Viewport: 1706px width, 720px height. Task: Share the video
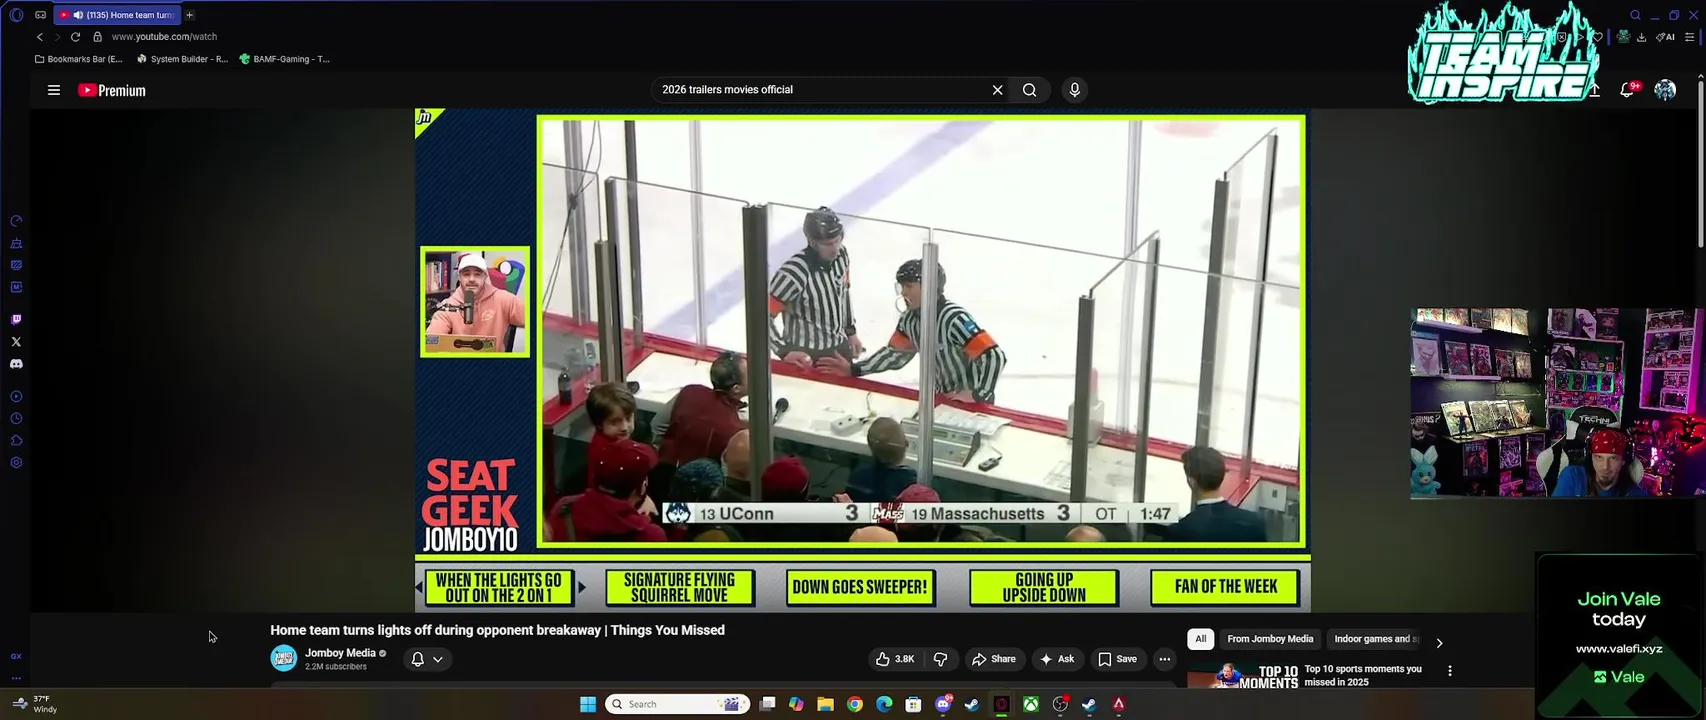[x=993, y=659]
